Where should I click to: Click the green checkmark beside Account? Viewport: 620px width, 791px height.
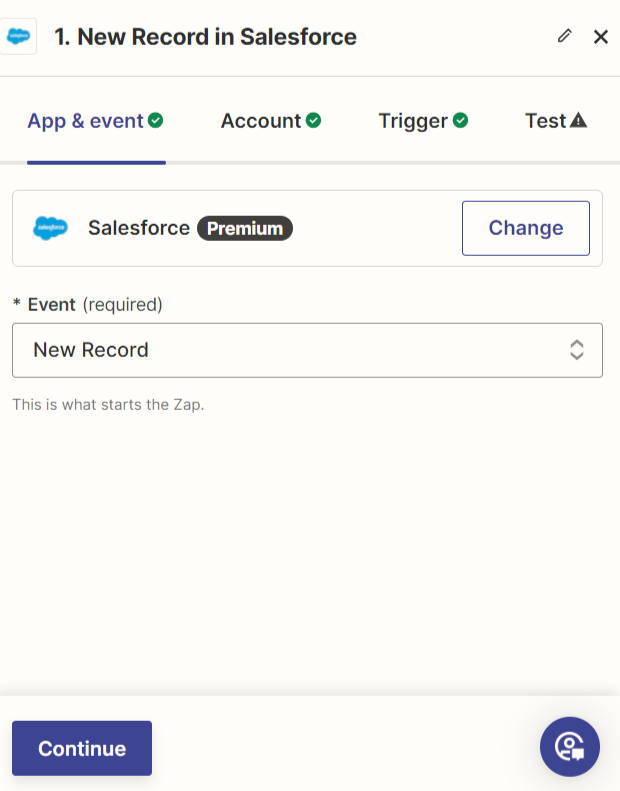tap(313, 121)
